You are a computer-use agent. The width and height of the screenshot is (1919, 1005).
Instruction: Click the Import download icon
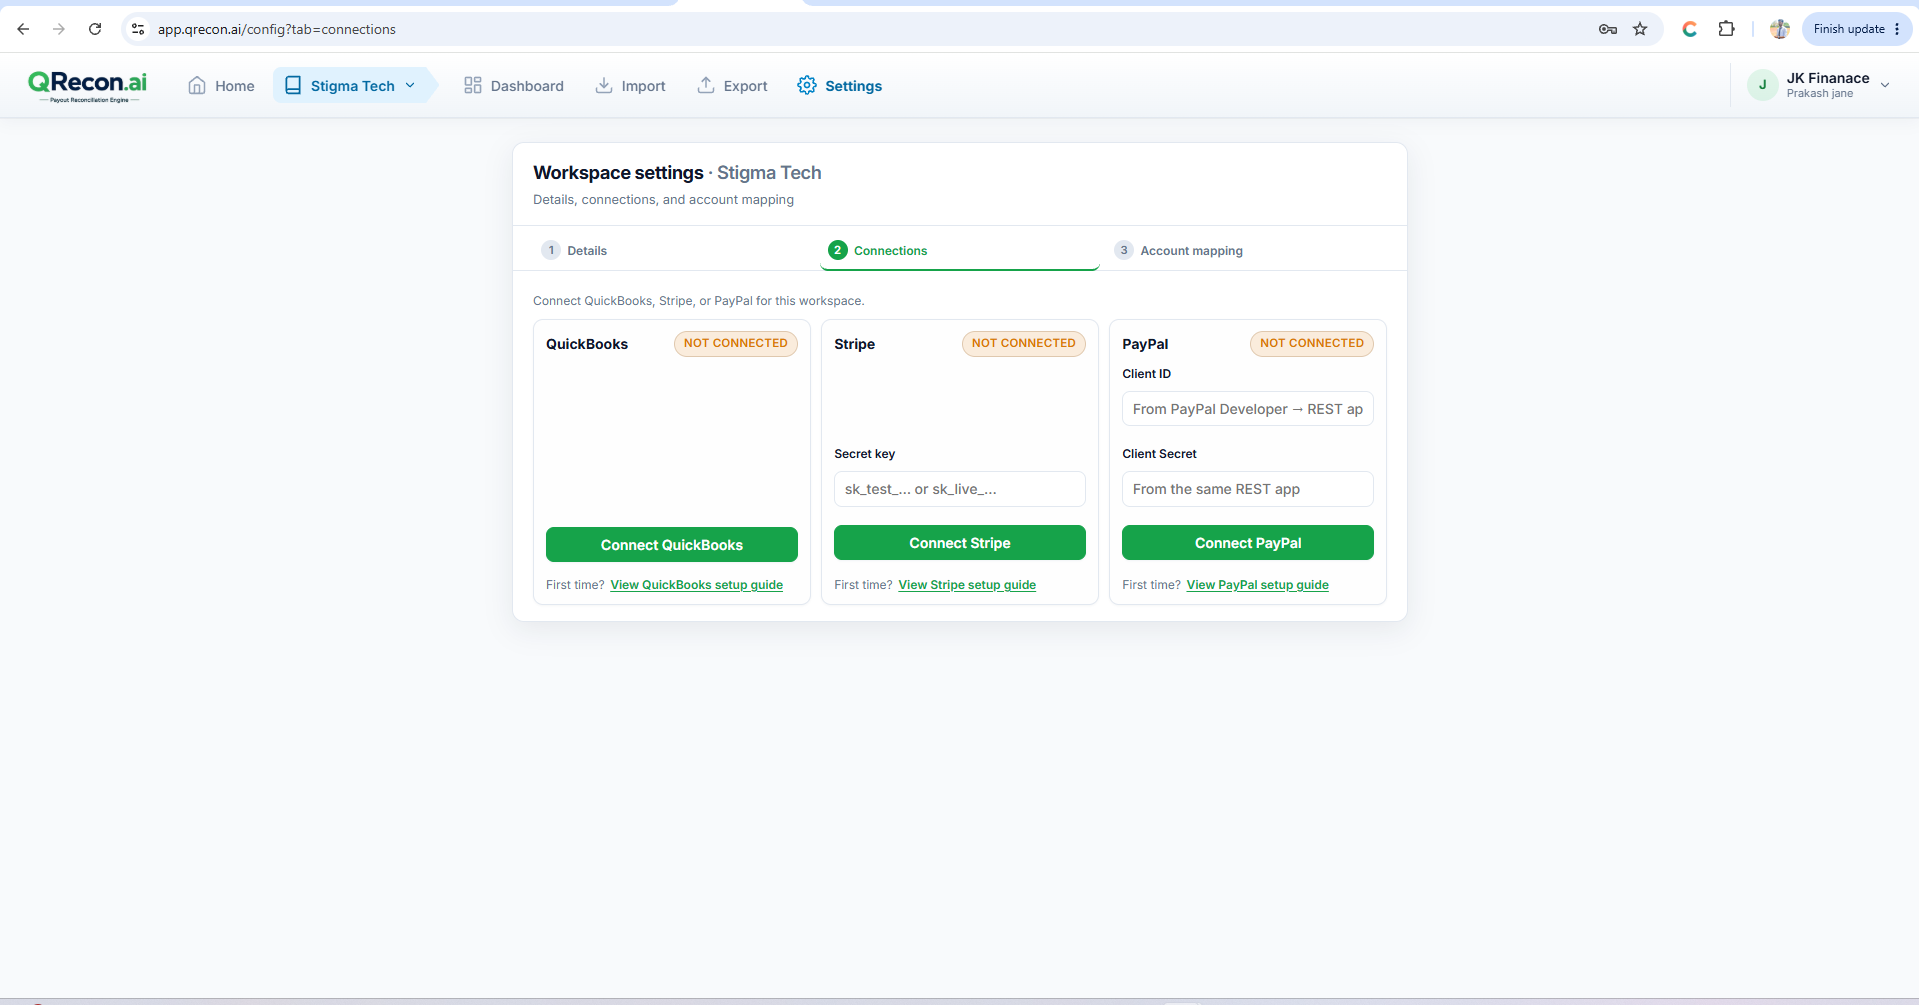[604, 86]
